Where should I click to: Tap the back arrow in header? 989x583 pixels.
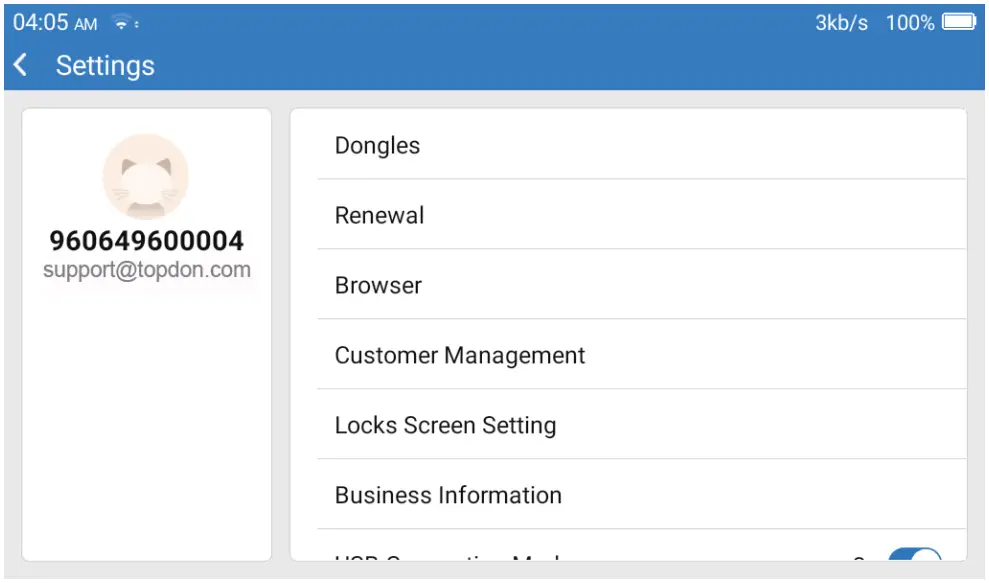[x=21, y=66]
